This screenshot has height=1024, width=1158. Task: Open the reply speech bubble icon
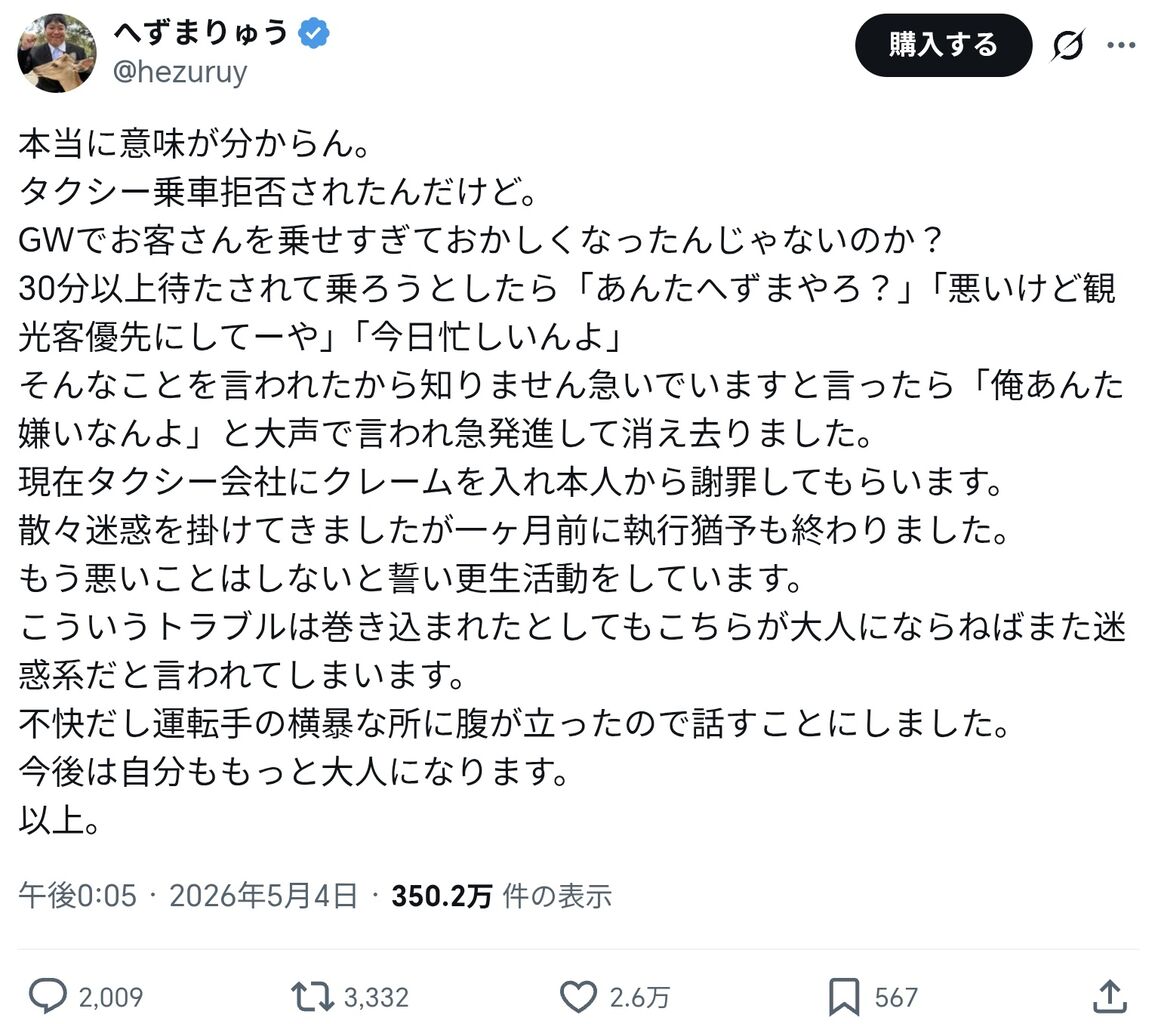(x=47, y=997)
